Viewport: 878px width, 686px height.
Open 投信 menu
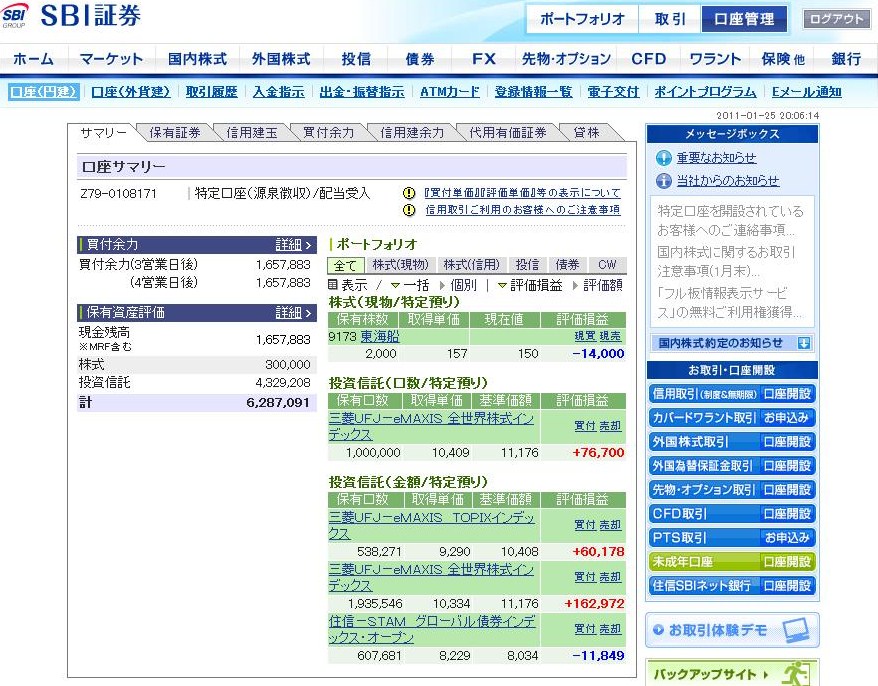pos(356,59)
